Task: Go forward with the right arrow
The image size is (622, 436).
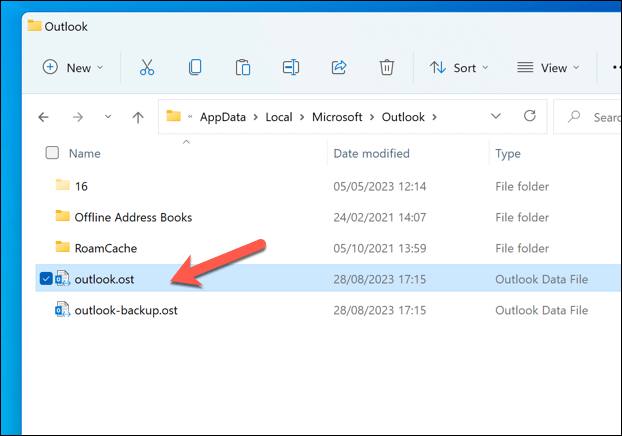Action: pos(78,117)
